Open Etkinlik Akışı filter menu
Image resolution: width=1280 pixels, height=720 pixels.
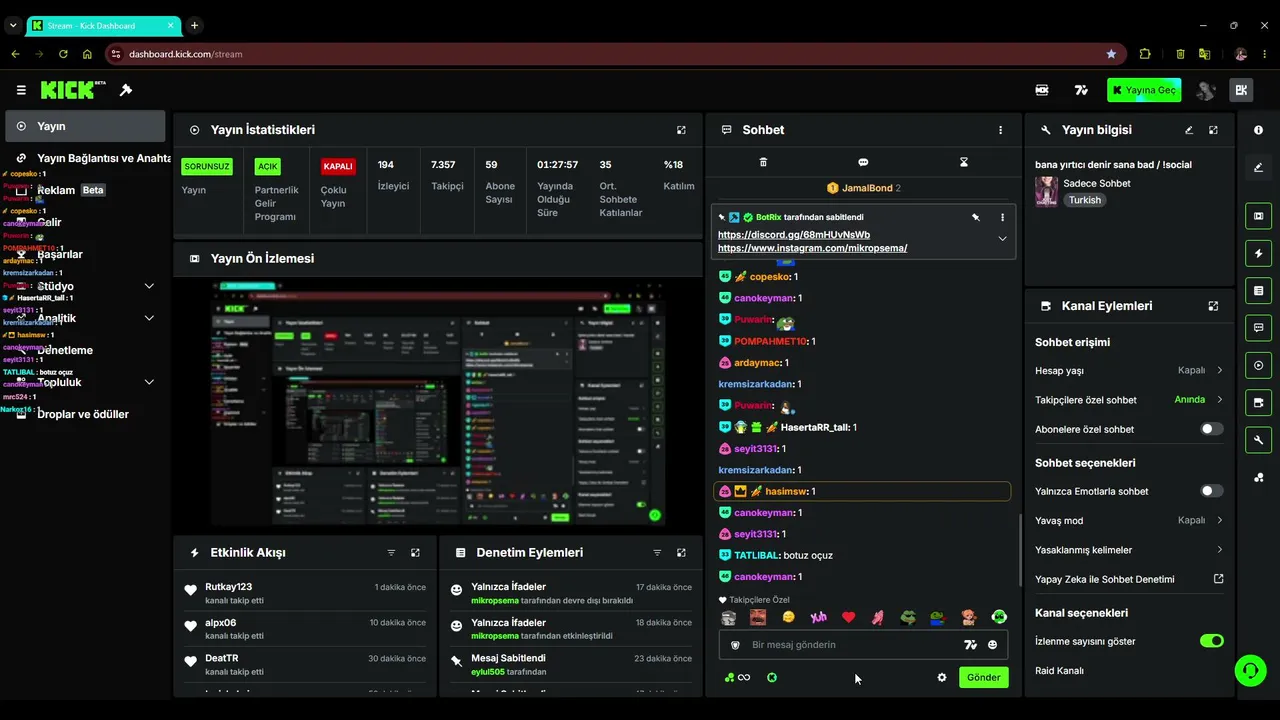[x=391, y=553]
